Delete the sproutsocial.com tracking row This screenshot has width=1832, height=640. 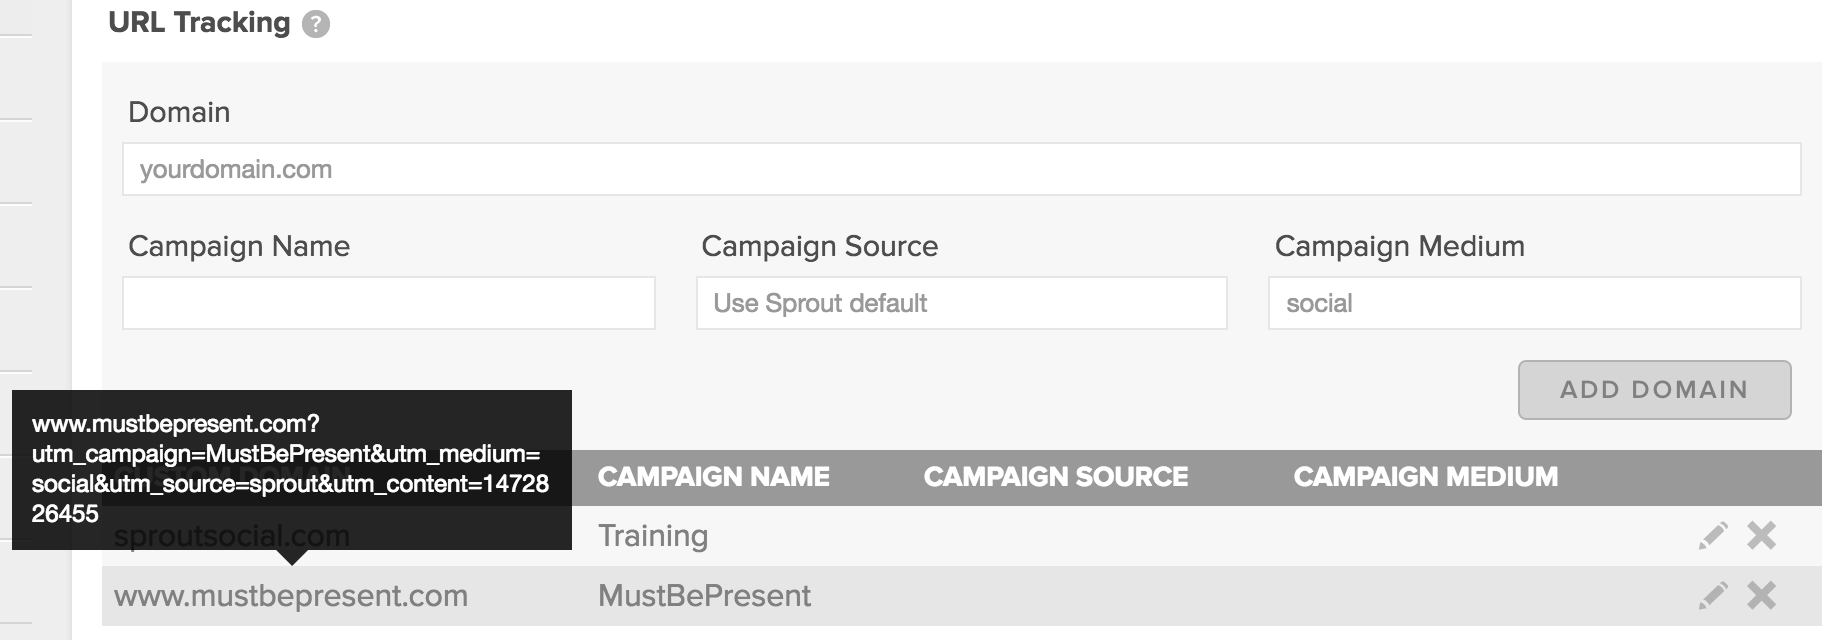1761,536
